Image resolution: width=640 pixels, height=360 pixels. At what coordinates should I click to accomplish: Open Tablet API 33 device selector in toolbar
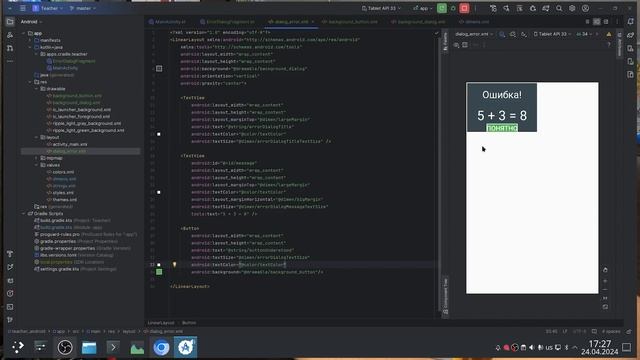[x=381, y=8]
